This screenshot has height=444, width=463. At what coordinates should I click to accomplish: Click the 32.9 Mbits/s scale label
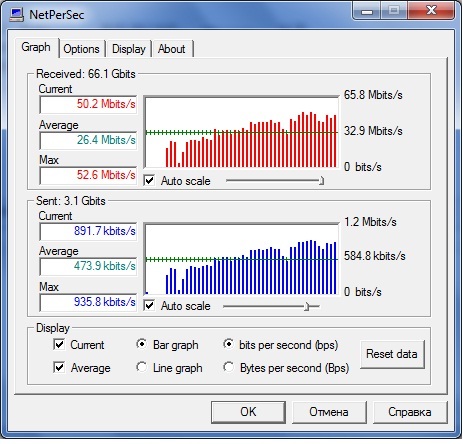point(373,131)
